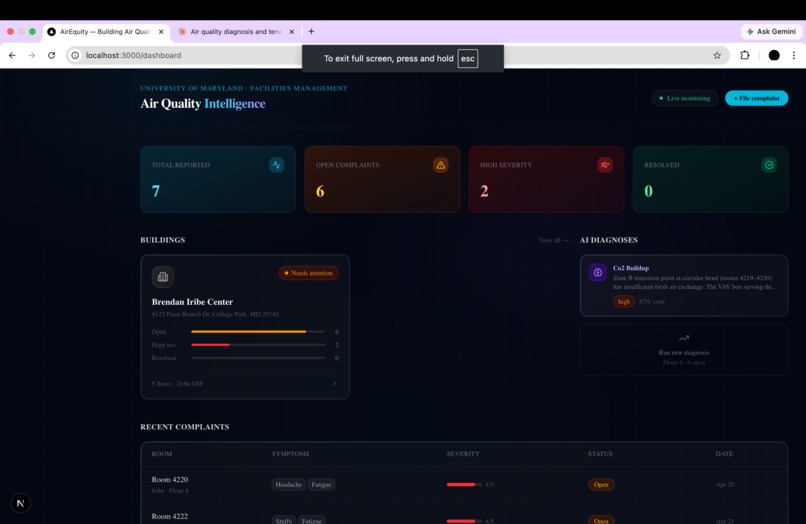
Task: Click the Open Complaints warning triangle icon
Action: 441,165
